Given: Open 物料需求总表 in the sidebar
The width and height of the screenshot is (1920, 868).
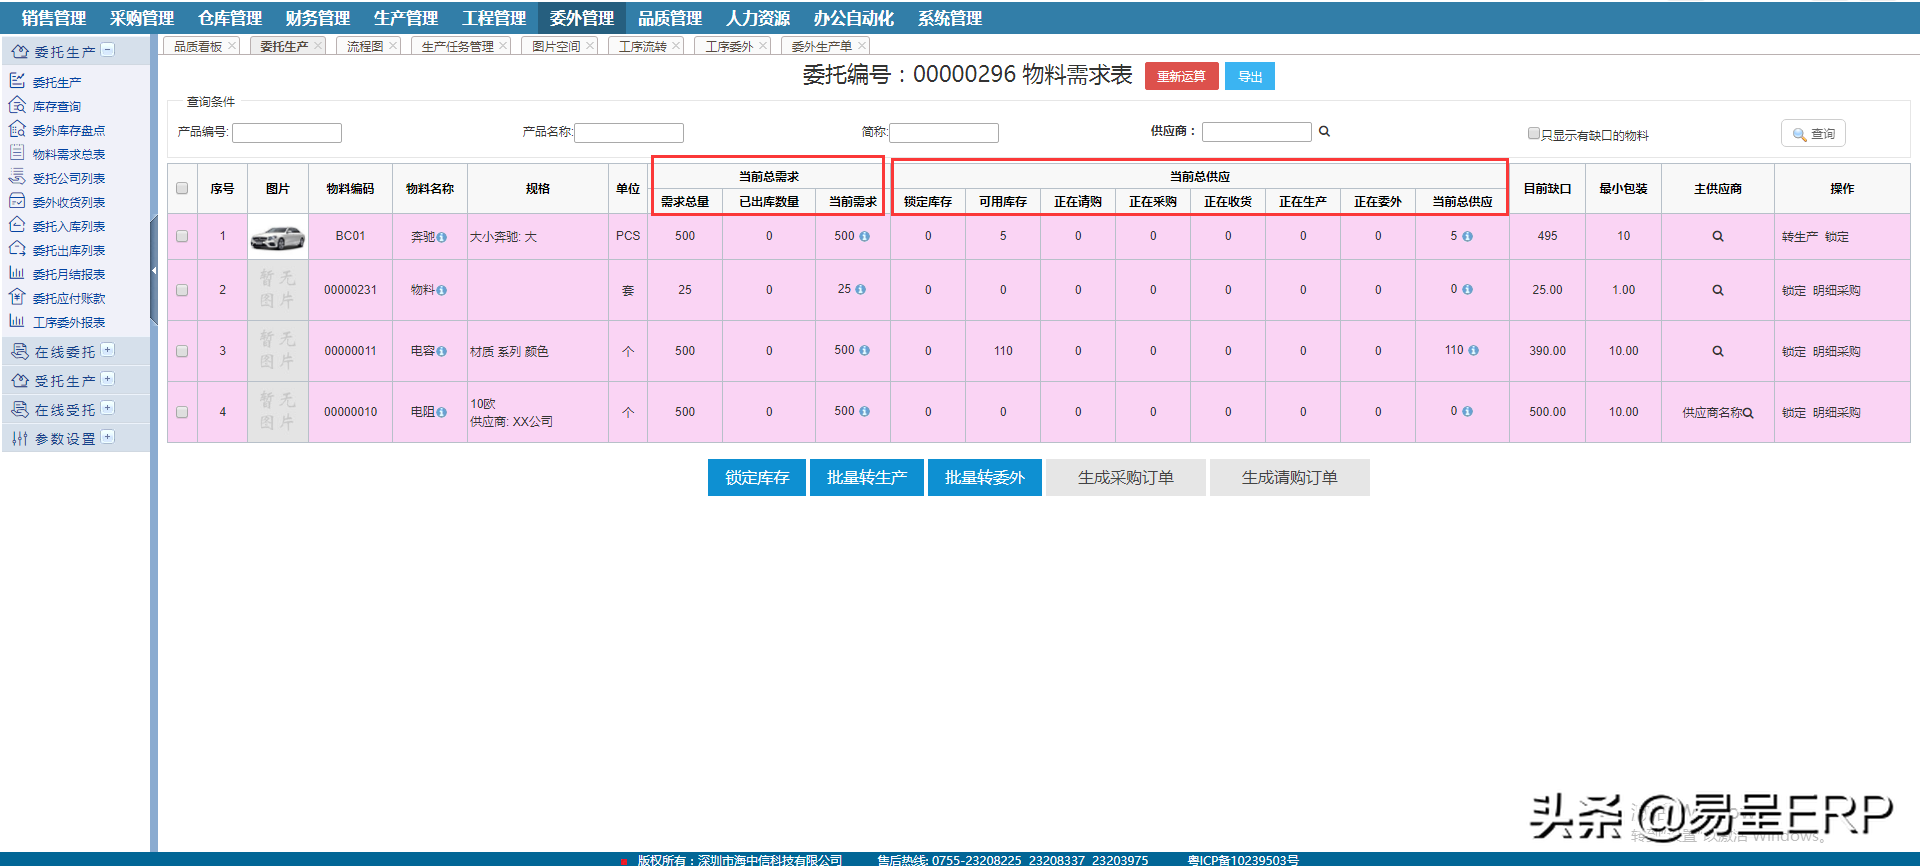Looking at the screenshot, I should coord(68,154).
